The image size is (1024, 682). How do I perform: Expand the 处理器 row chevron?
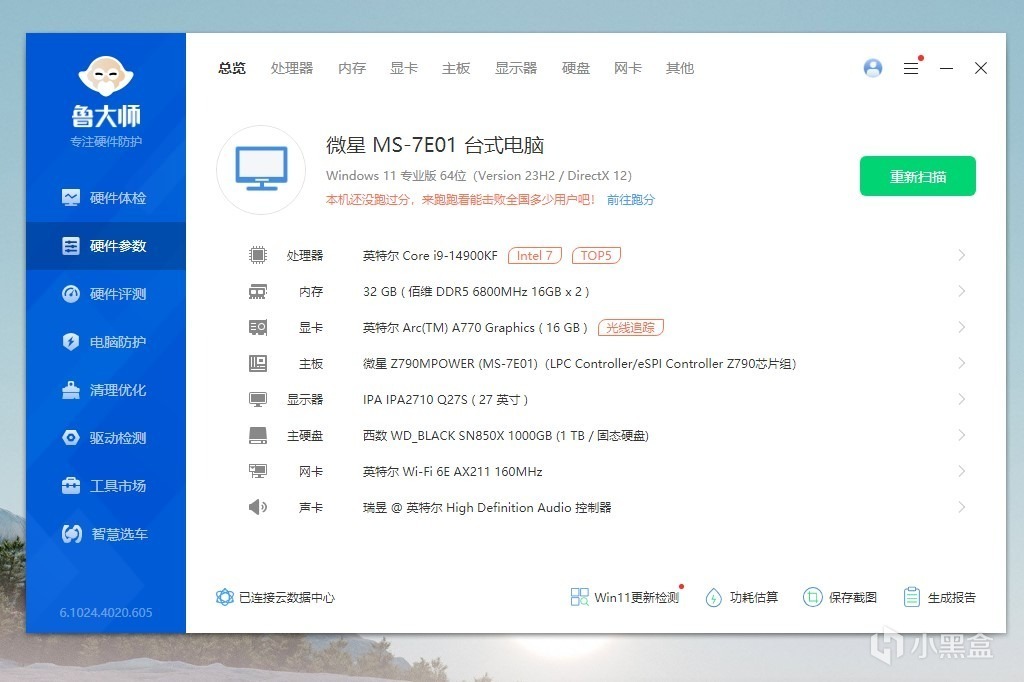pos(961,255)
